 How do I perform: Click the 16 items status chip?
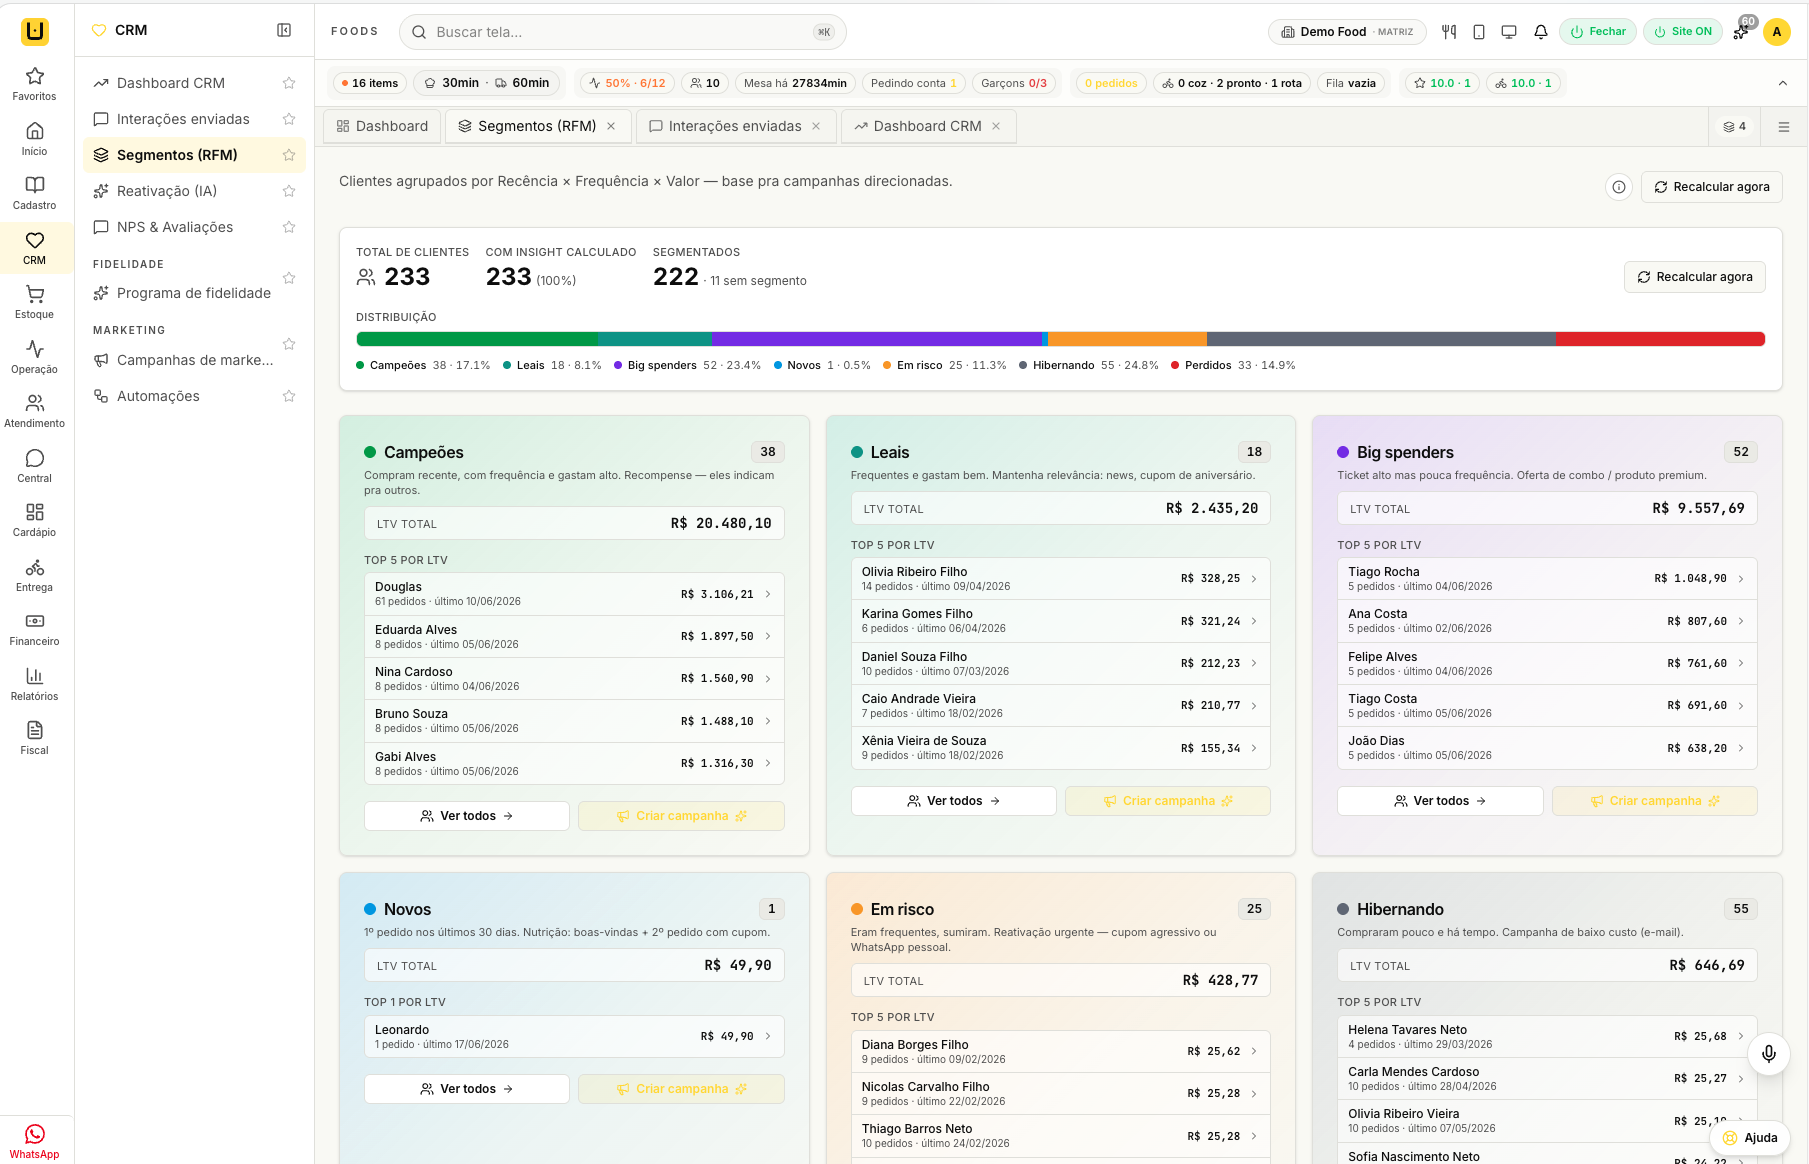tap(370, 83)
